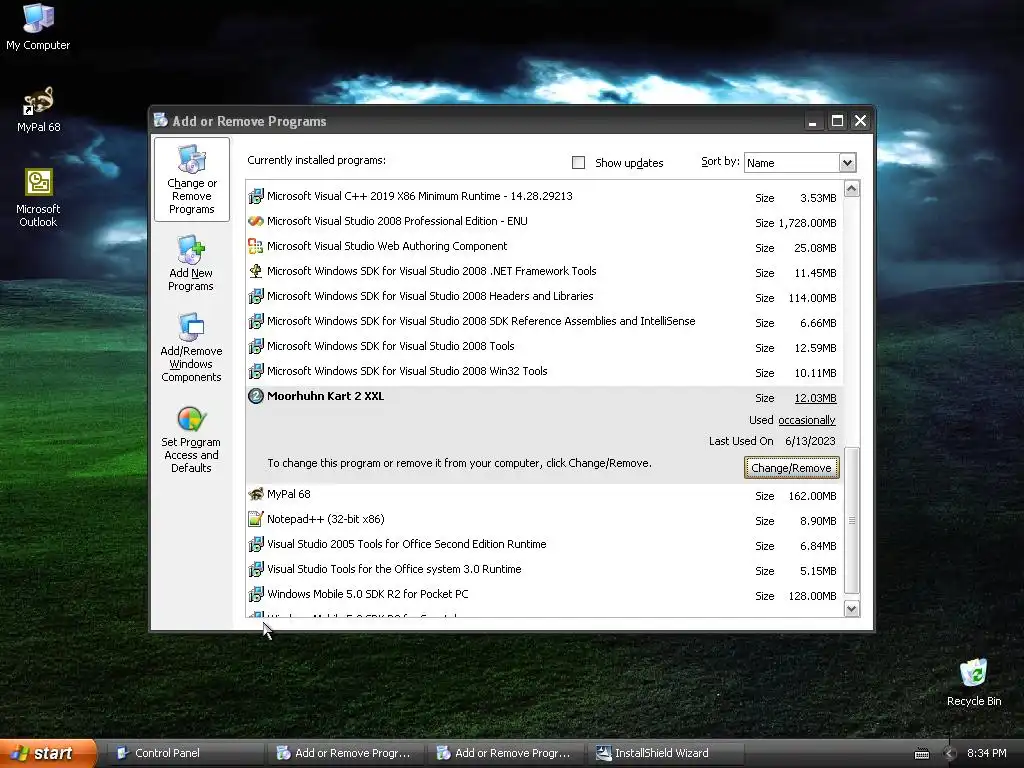Switch to Control Panel in the taskbar
The image size is (1024, 768).
click(185, 754)
